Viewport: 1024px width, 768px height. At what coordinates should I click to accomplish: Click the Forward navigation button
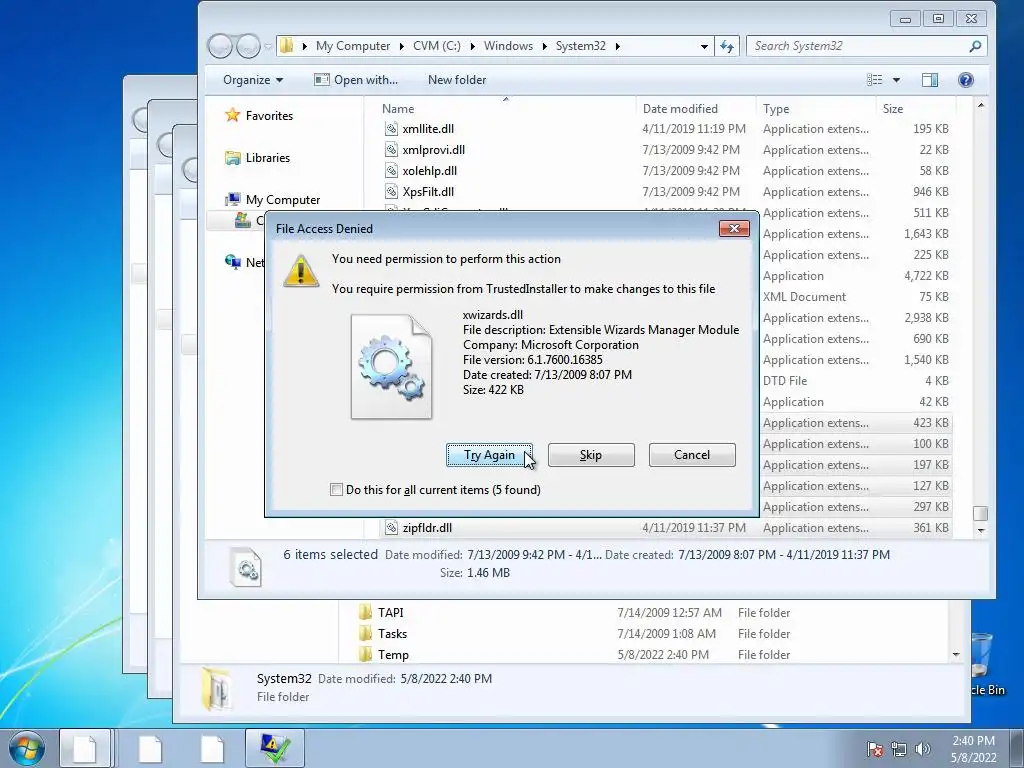[248, 46]
